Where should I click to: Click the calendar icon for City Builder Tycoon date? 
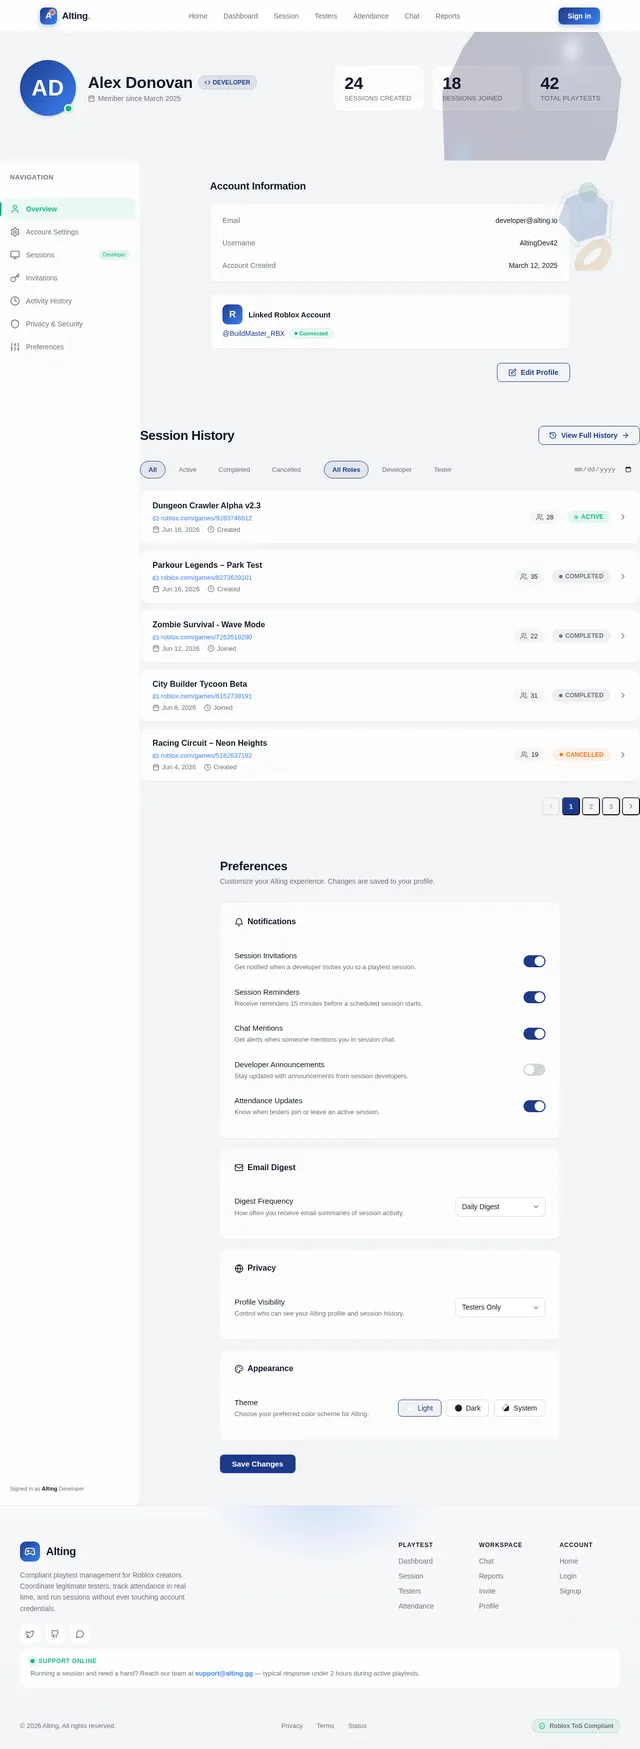[156, 708]
